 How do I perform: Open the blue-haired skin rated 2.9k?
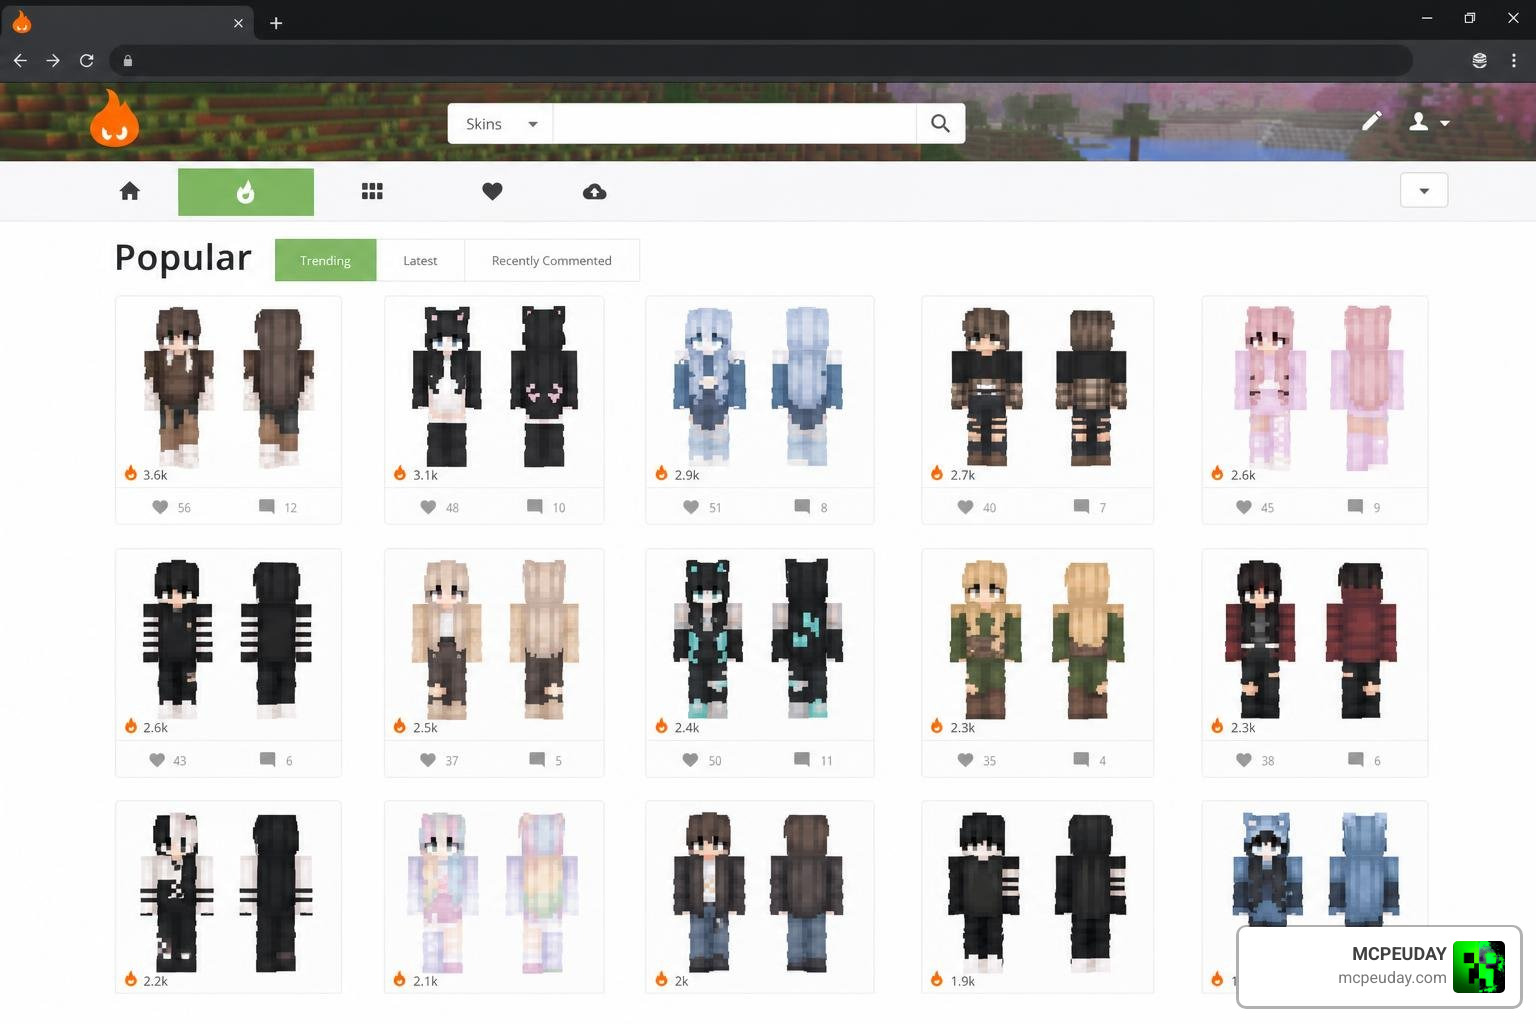760,390
